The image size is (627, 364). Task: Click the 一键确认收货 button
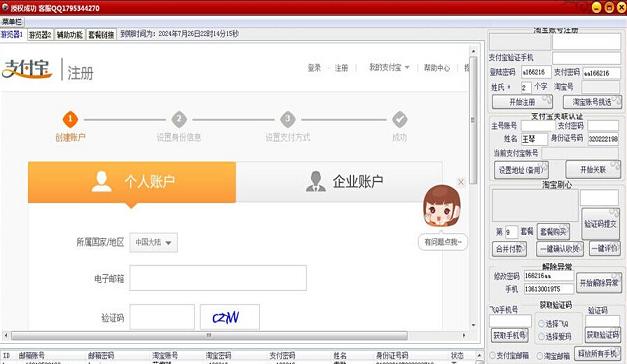(559, 249)
